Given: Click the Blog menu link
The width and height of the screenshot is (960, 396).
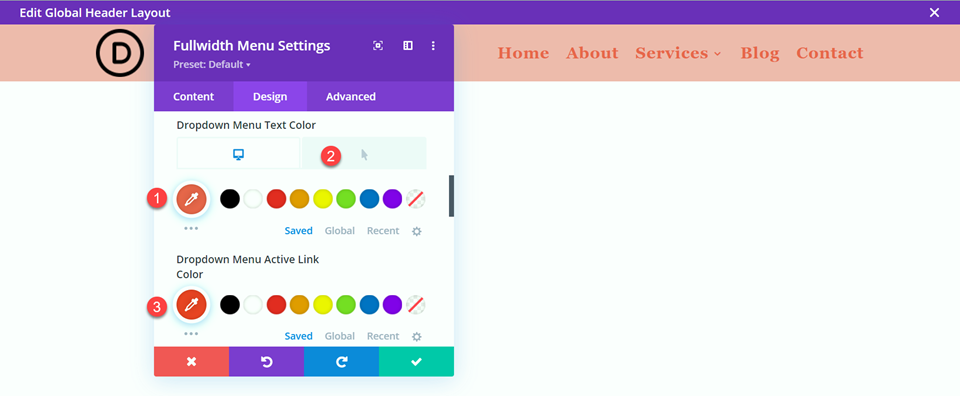Looking at the screenshot, I should click(760, 54).
